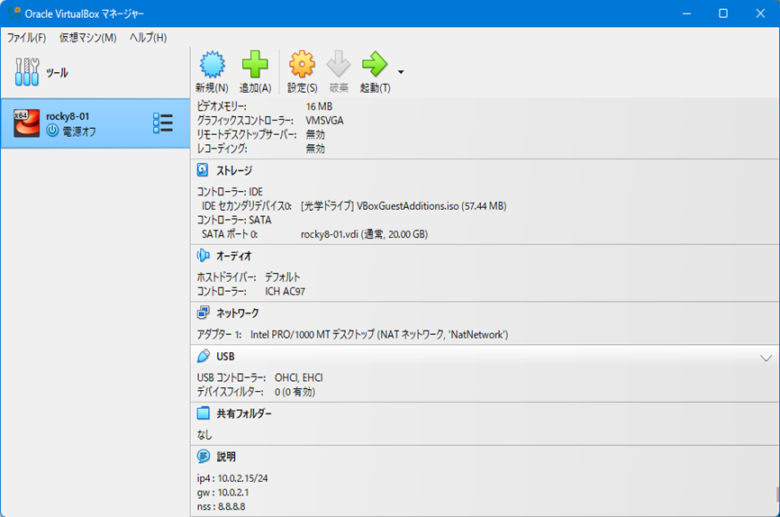Viewport: 780px width, 517px height.
Task: Click the Shared Folders (共有フォルダー) icon
Action: pyautogui.click(x=203, y=414)
